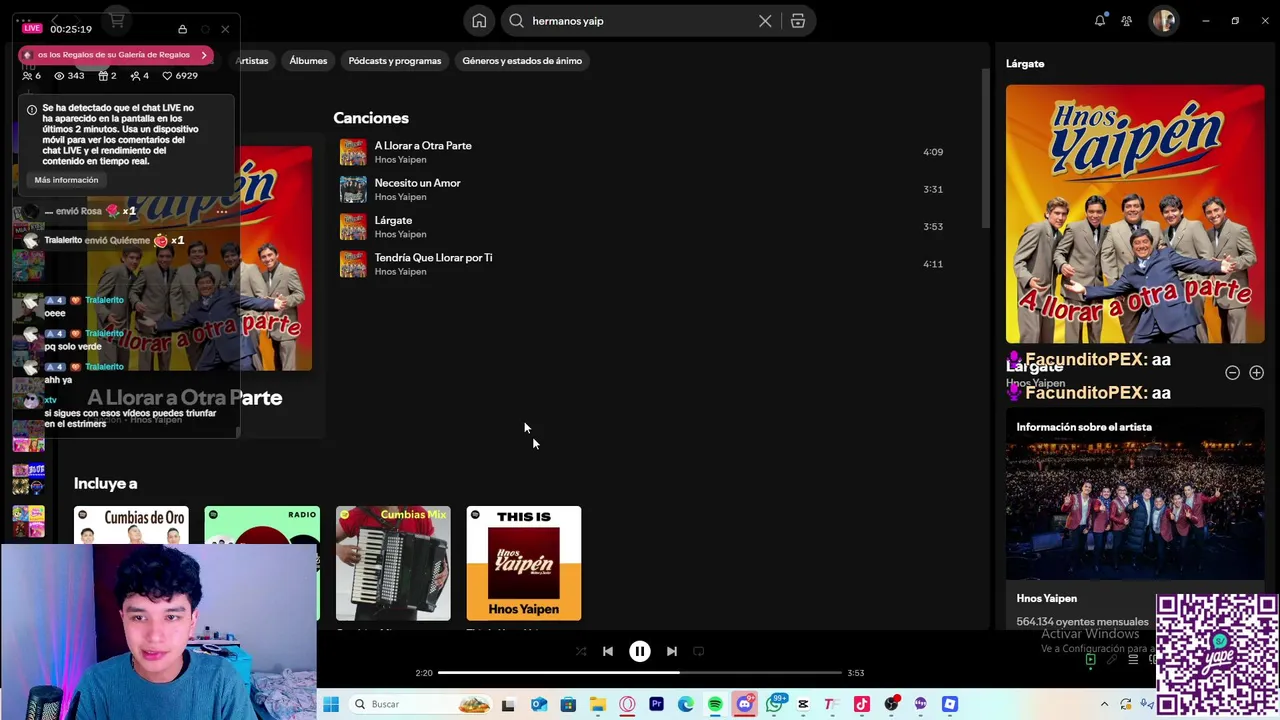Image resolution: width=1280 pixels, height=720 pixels.
Task: Click Tendría Que Llorar por Ti thumbnail
Action: click(x=353, y=264)
